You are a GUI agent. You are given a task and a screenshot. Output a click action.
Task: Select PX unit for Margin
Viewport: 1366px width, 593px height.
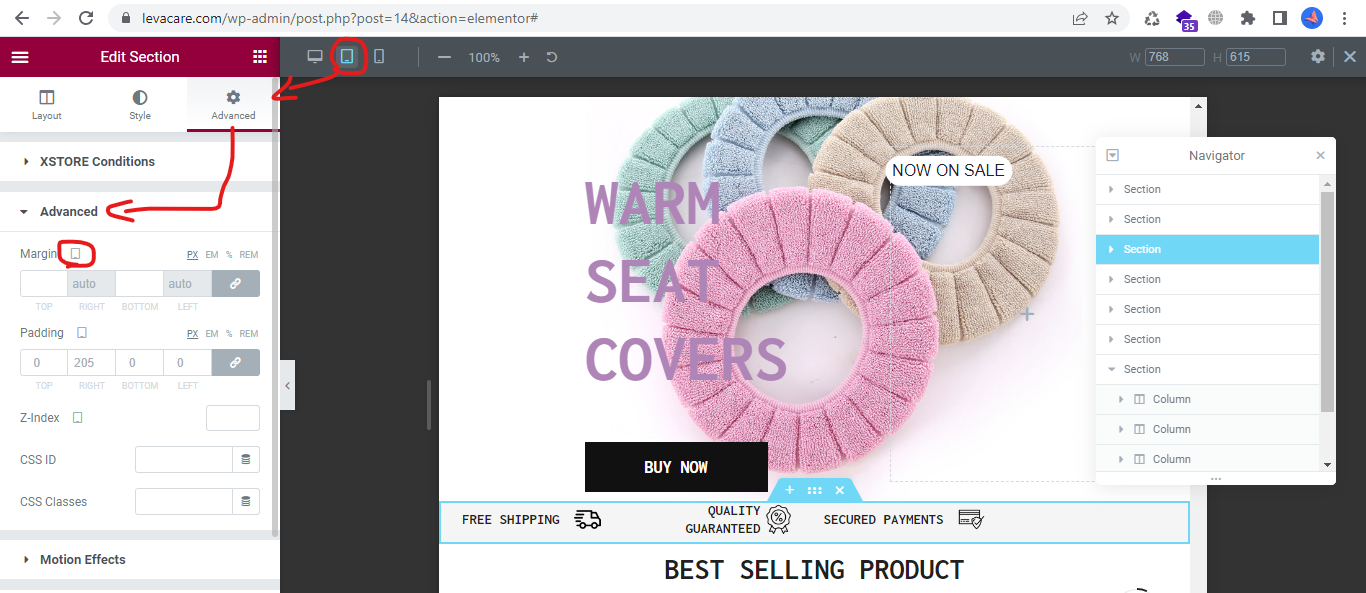[192, 255]
